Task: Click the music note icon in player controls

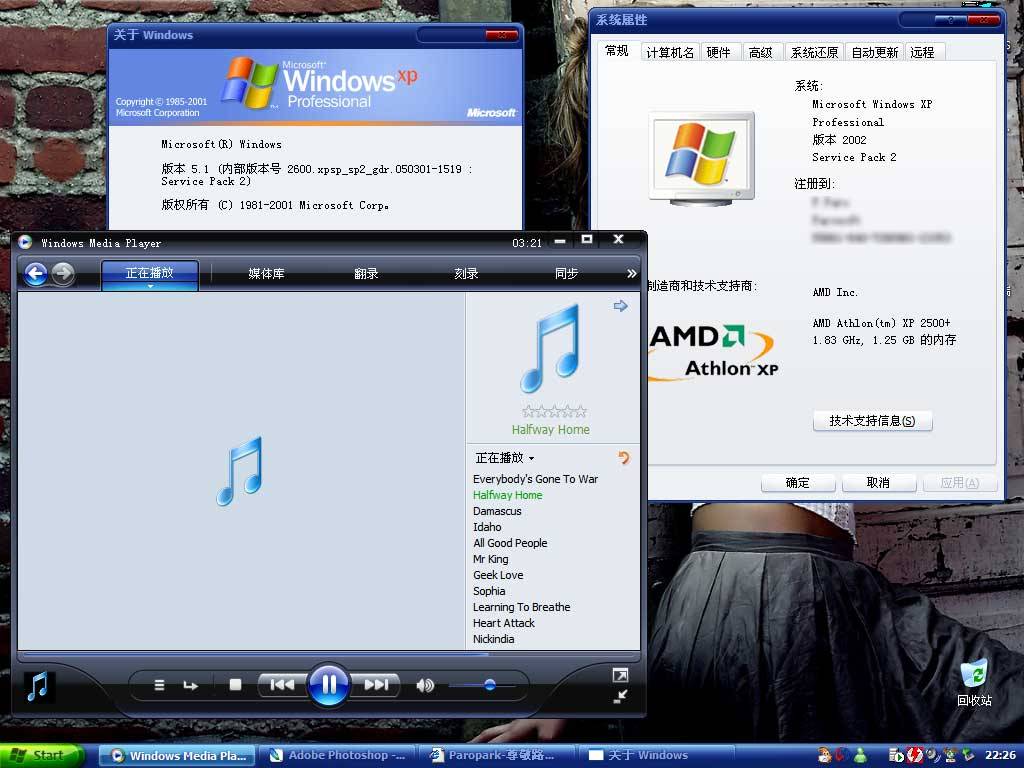Action: tap(39, 686)
